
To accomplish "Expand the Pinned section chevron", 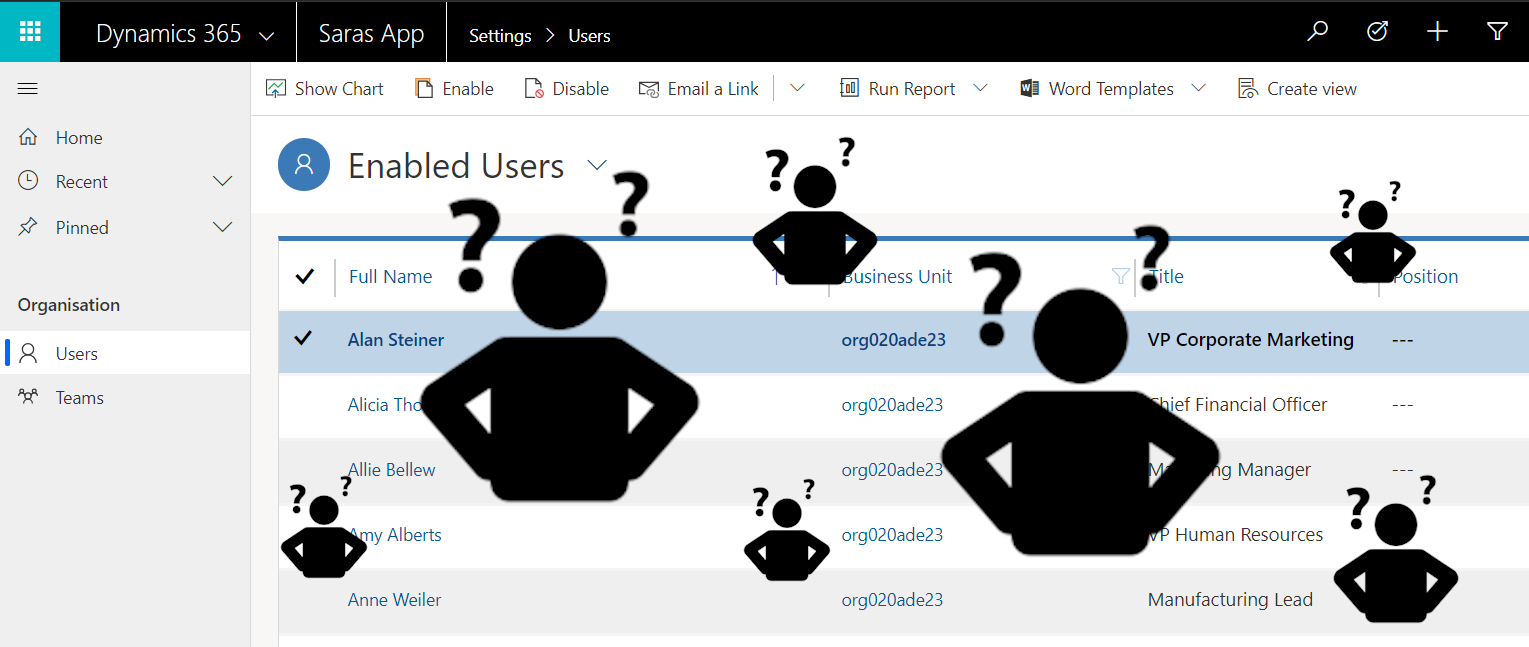I will (223, 228).
